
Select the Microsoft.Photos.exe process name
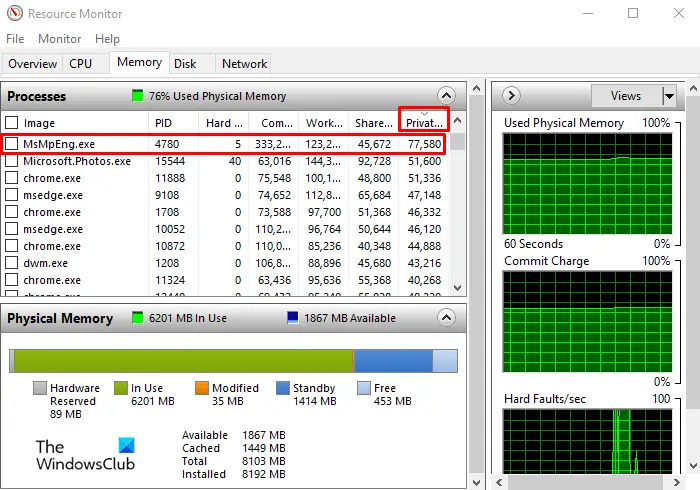point(77,161)
